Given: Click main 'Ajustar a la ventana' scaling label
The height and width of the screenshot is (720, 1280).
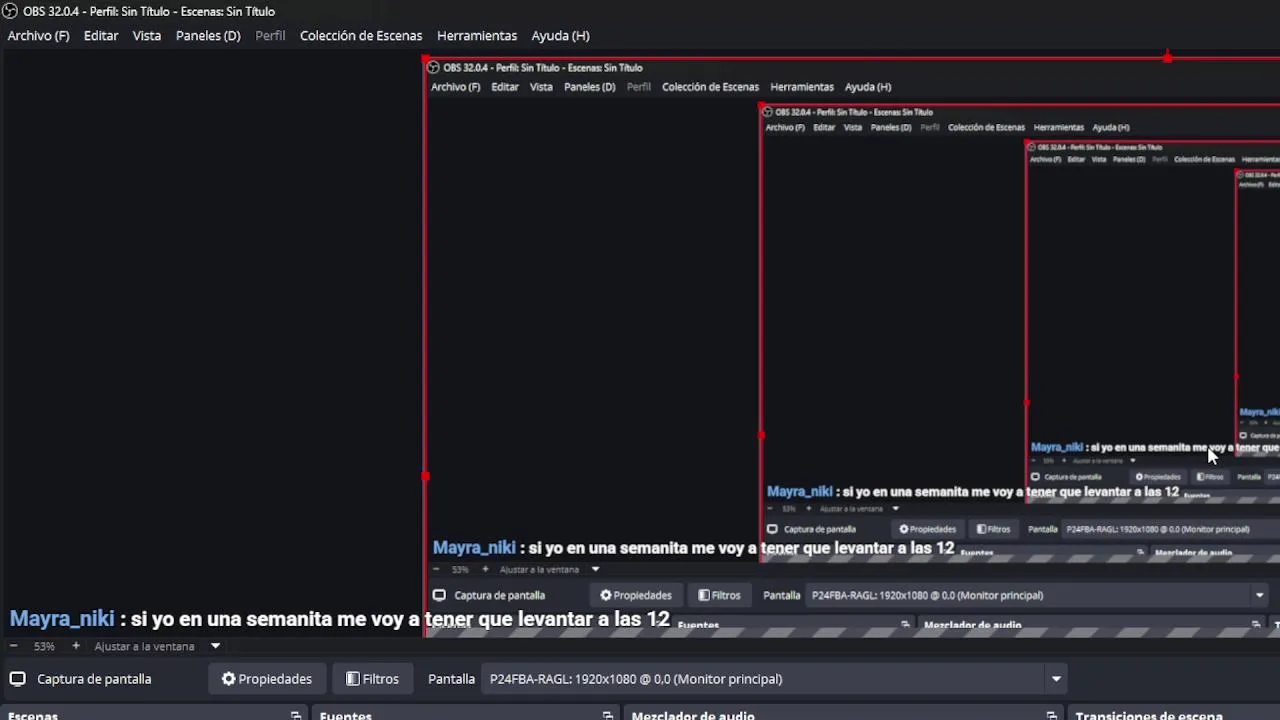Looking at the screenshot, I should coord(144,646).
